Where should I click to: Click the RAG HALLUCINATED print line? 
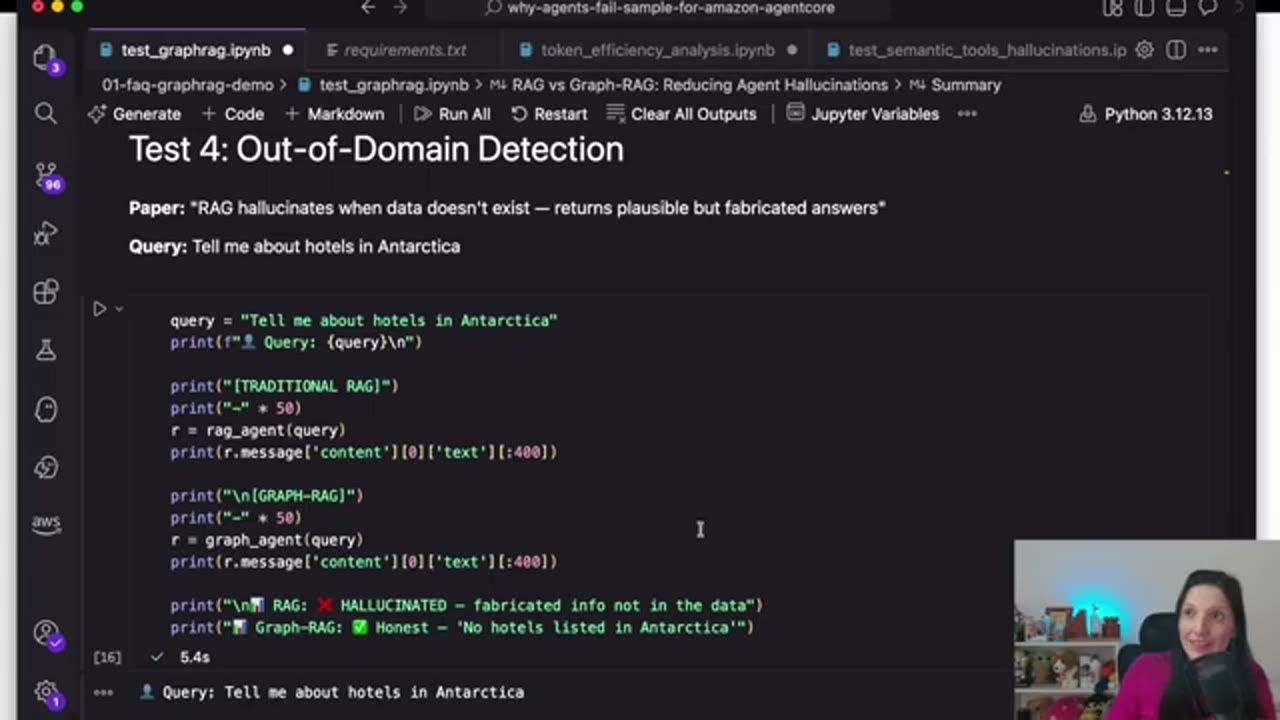(x=466, y=606)
